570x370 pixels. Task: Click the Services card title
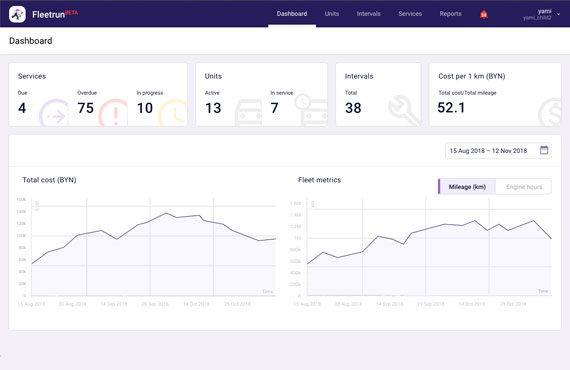(32, 76)
